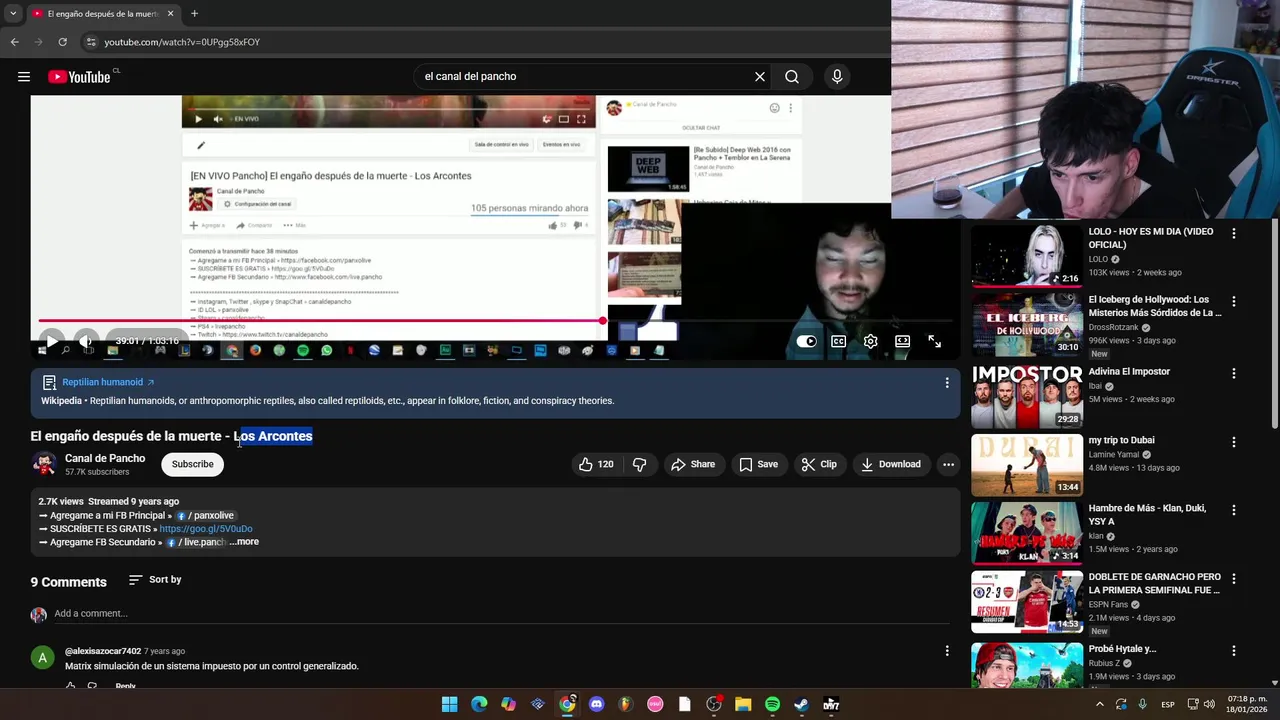Viewport: 1280px width, 720px height.
Task: Play the video with the play button
Action: tap(51, 340)
